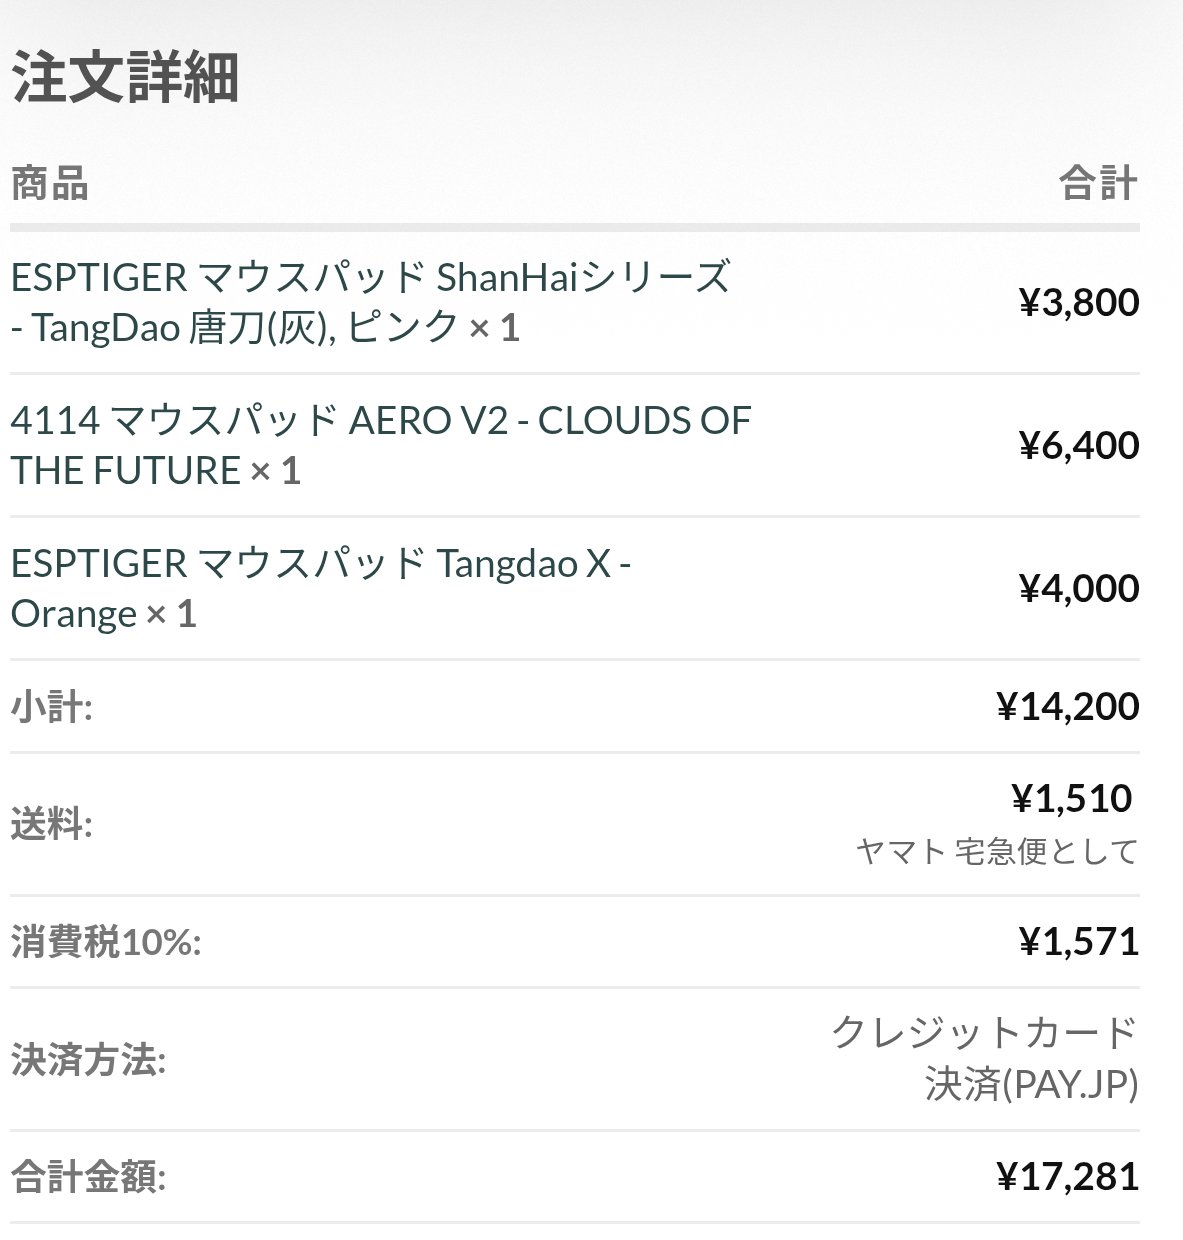Image resolution: width=1183 pixels, height=1240 pixels.
Task: Click the クレジットカード決済(PAY.JP) text
Action: pyautogui.click(x=985, y=1059)
